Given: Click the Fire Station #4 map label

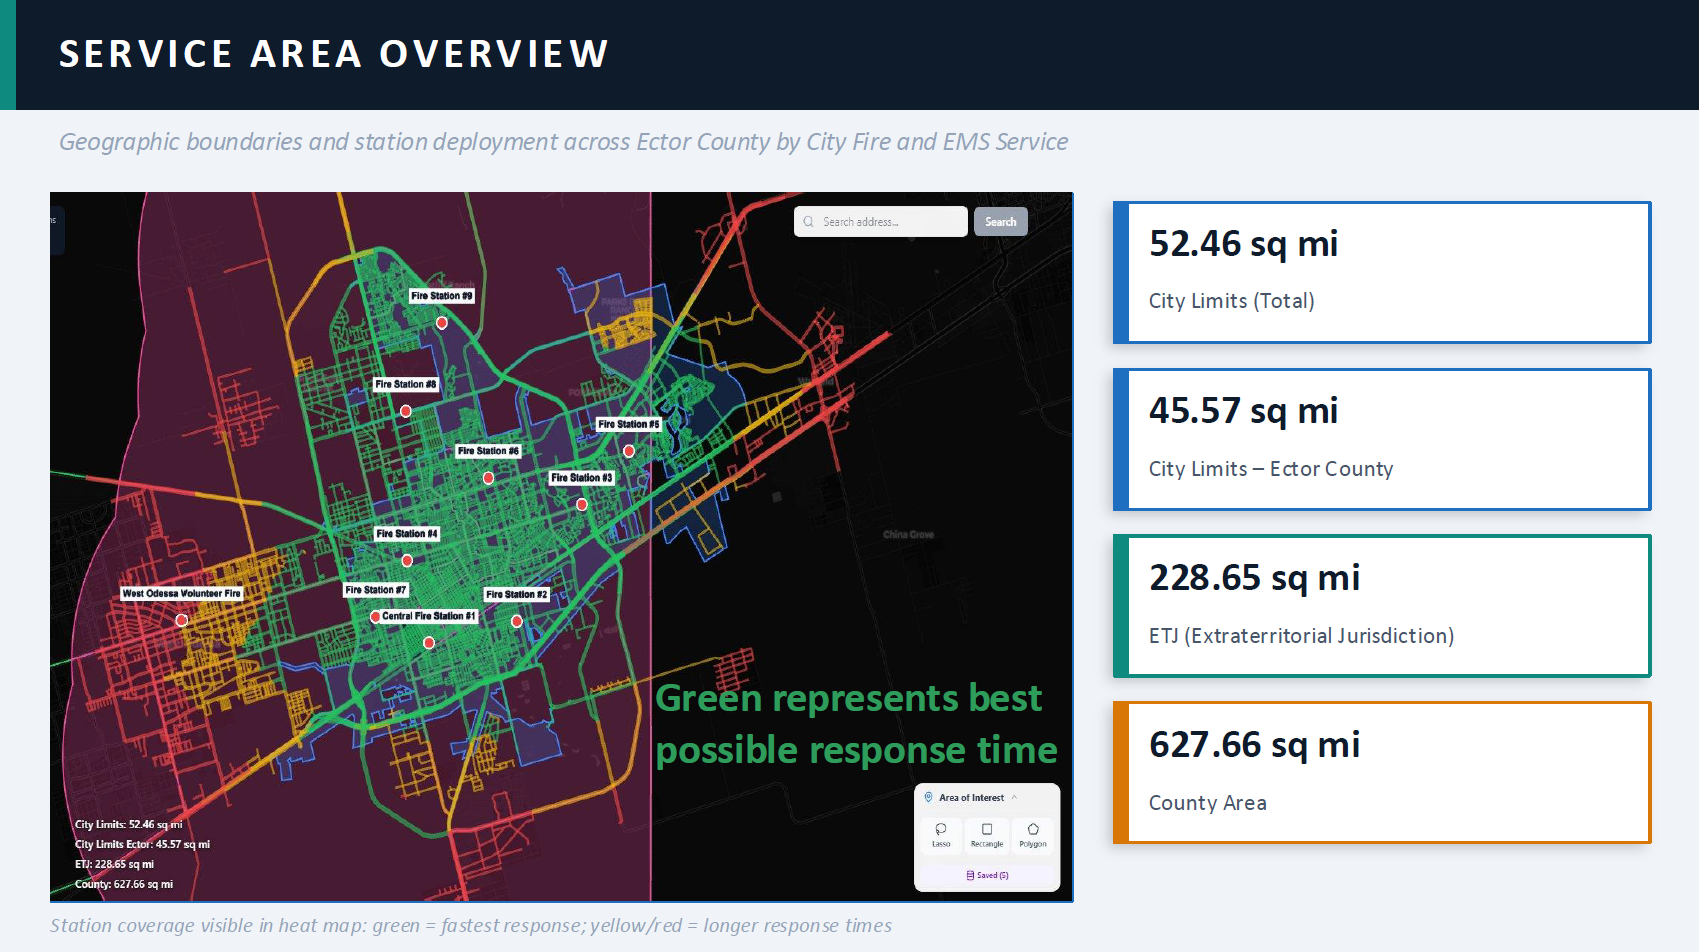Looking at the screenshot, I should click(407, 534).
